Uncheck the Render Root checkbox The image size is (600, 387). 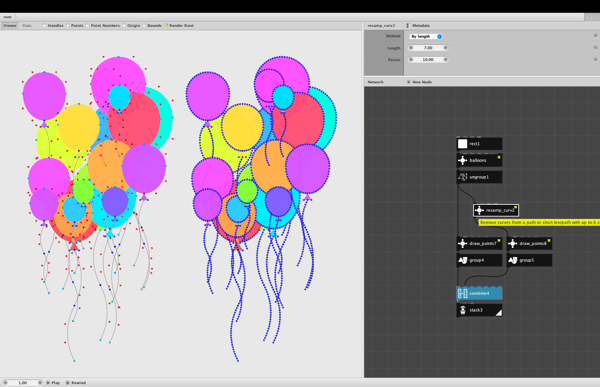(x=166, y=26)
